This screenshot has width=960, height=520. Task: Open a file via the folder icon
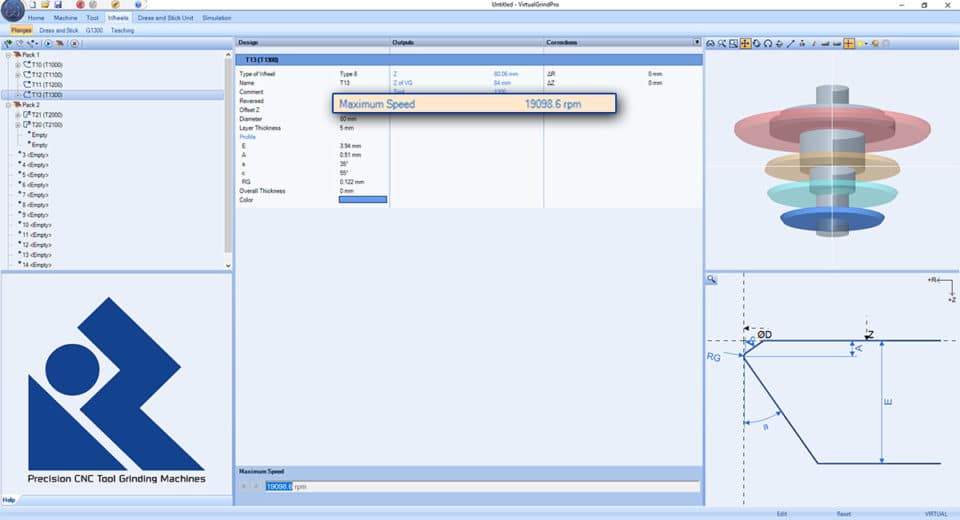tap(45, 5)
